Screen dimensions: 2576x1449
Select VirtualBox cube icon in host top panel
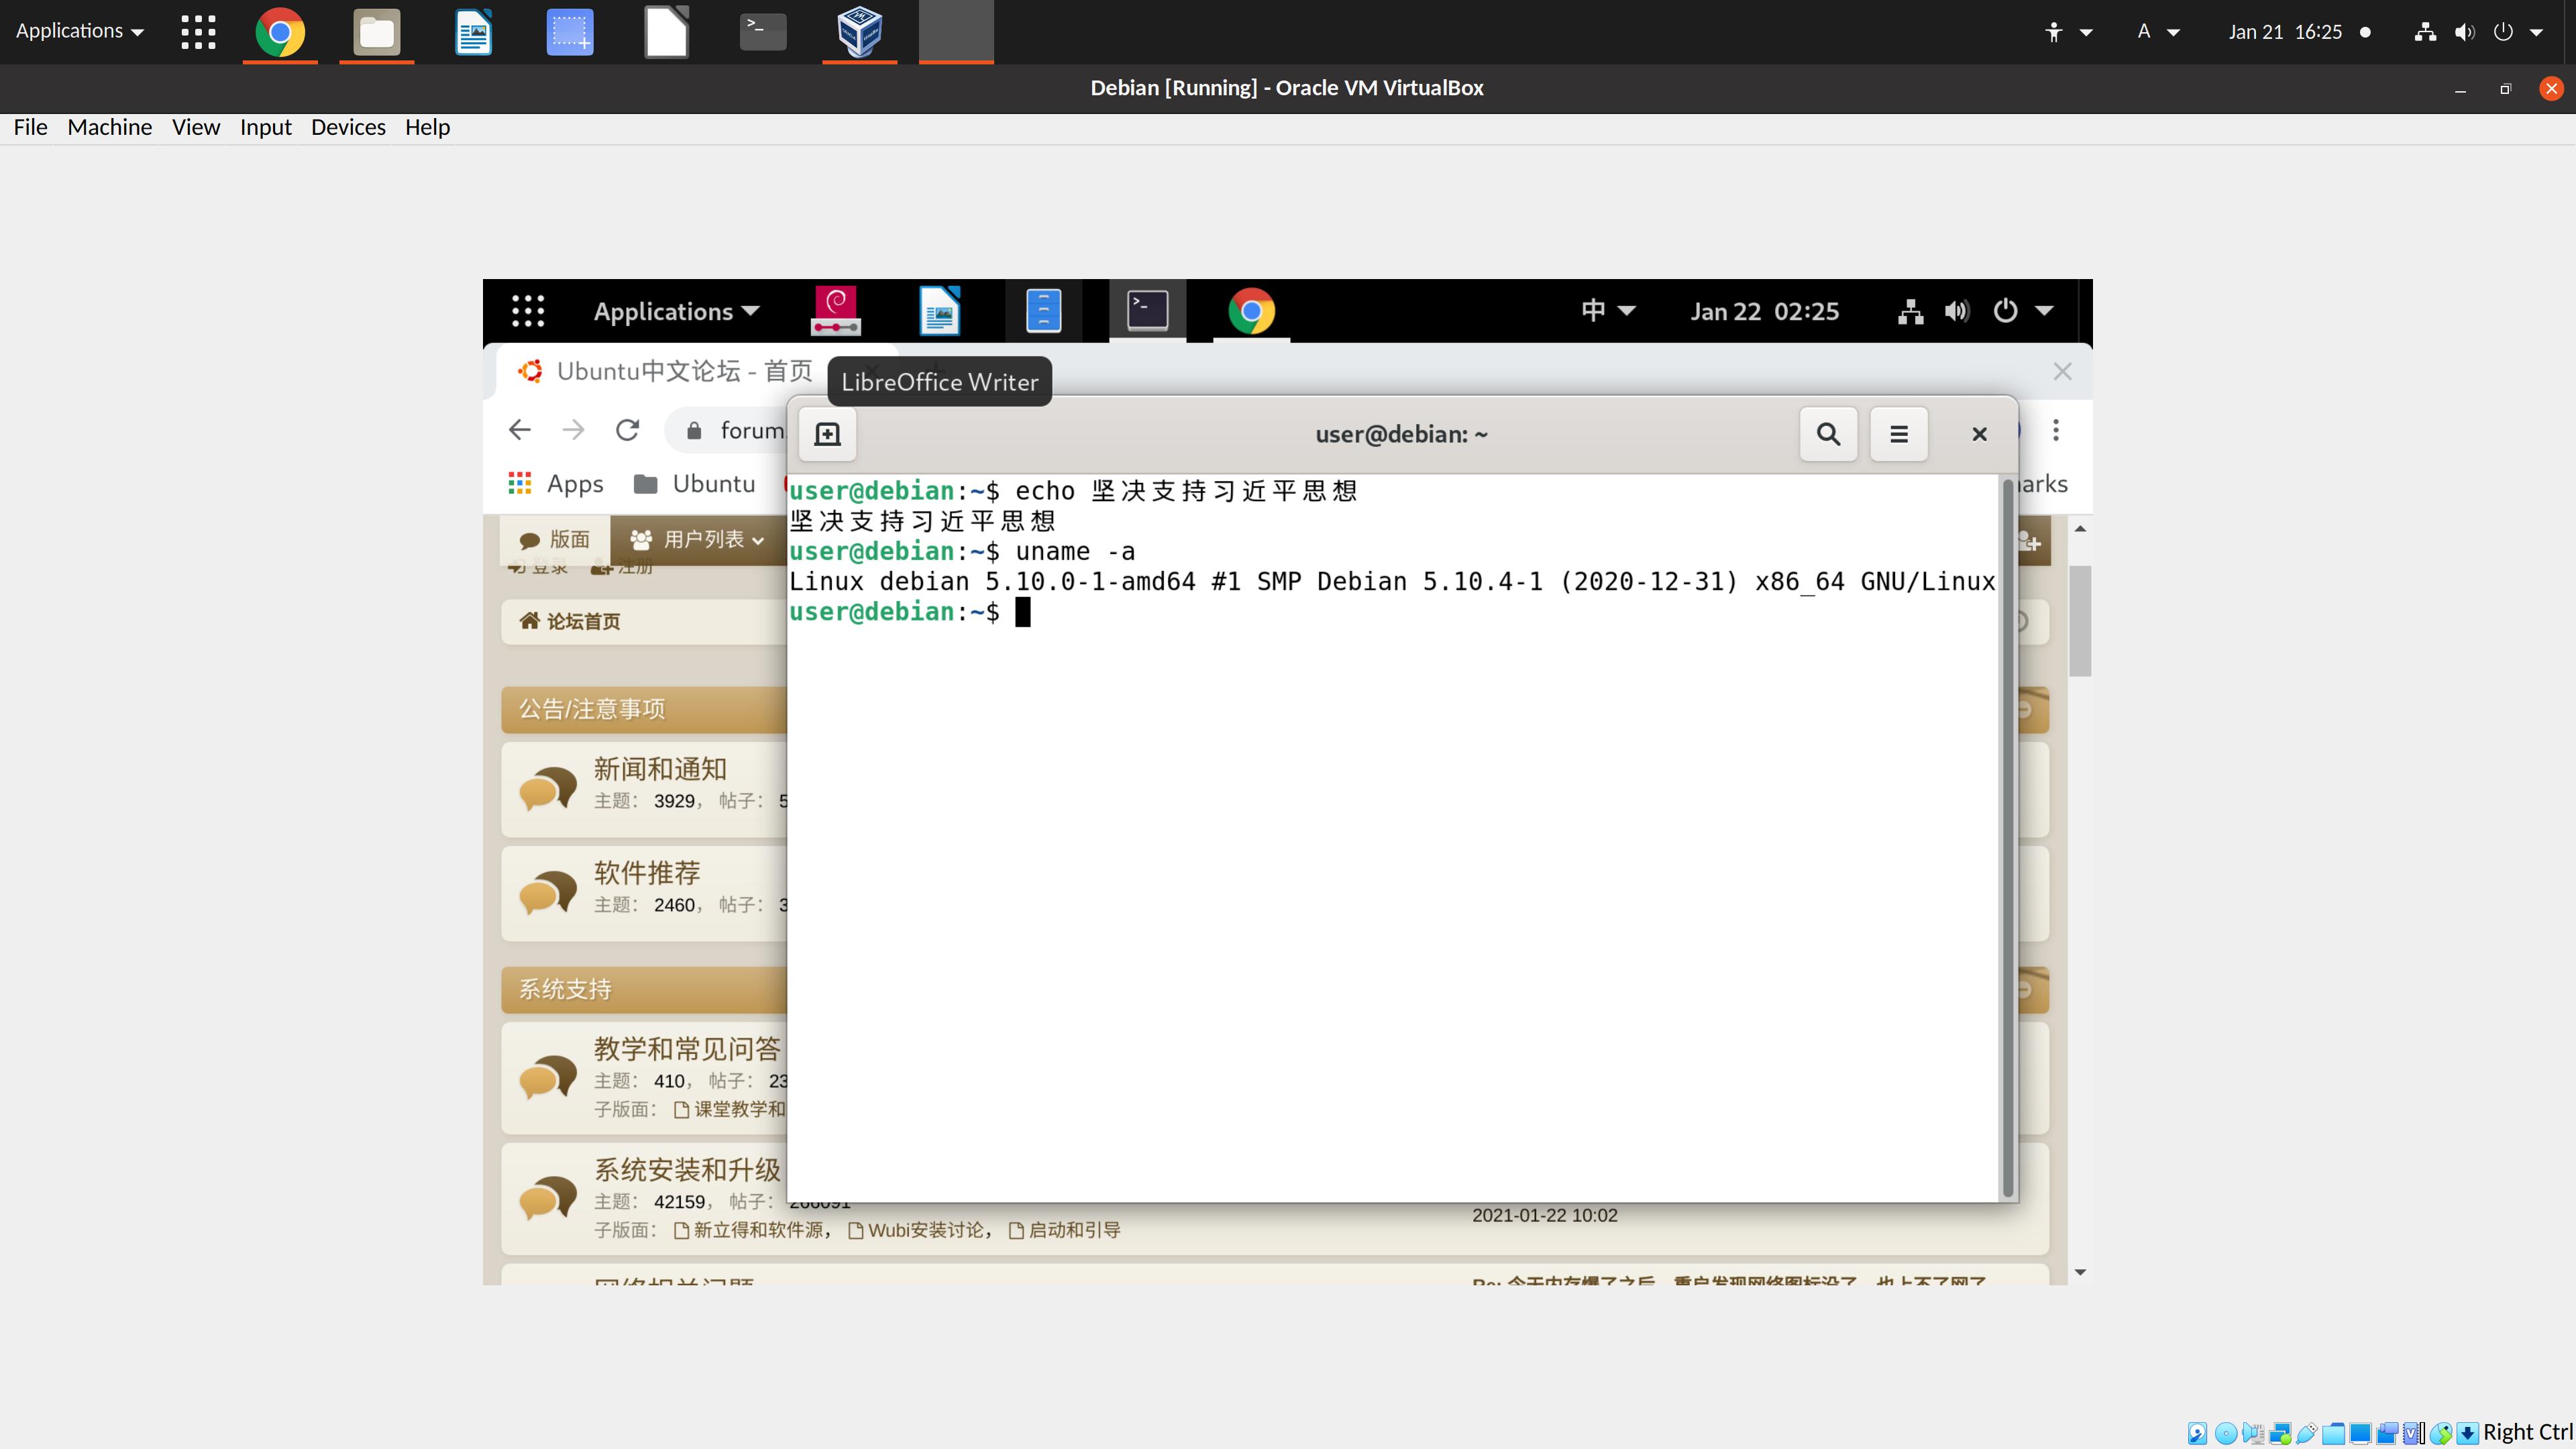859,32
